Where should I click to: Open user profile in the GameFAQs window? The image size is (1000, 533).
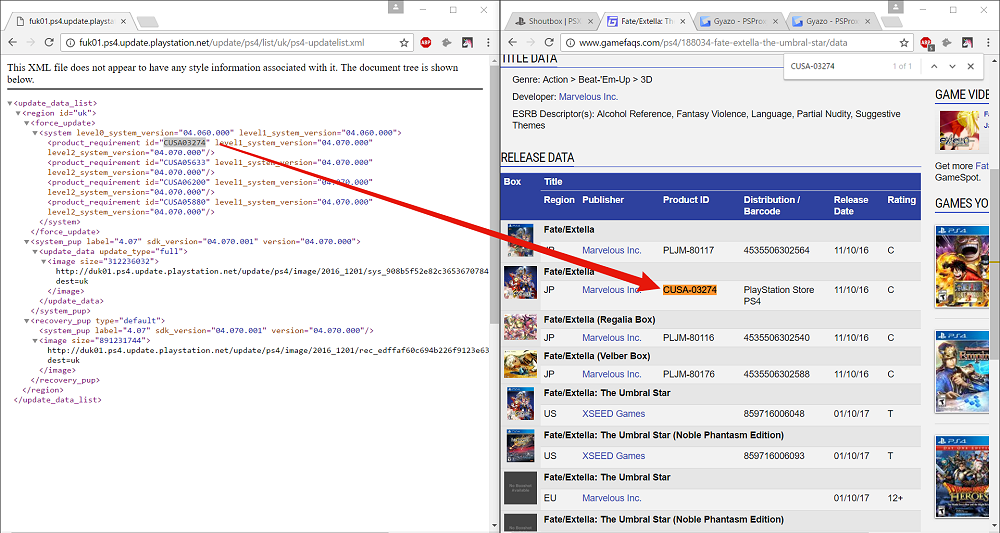895,7
